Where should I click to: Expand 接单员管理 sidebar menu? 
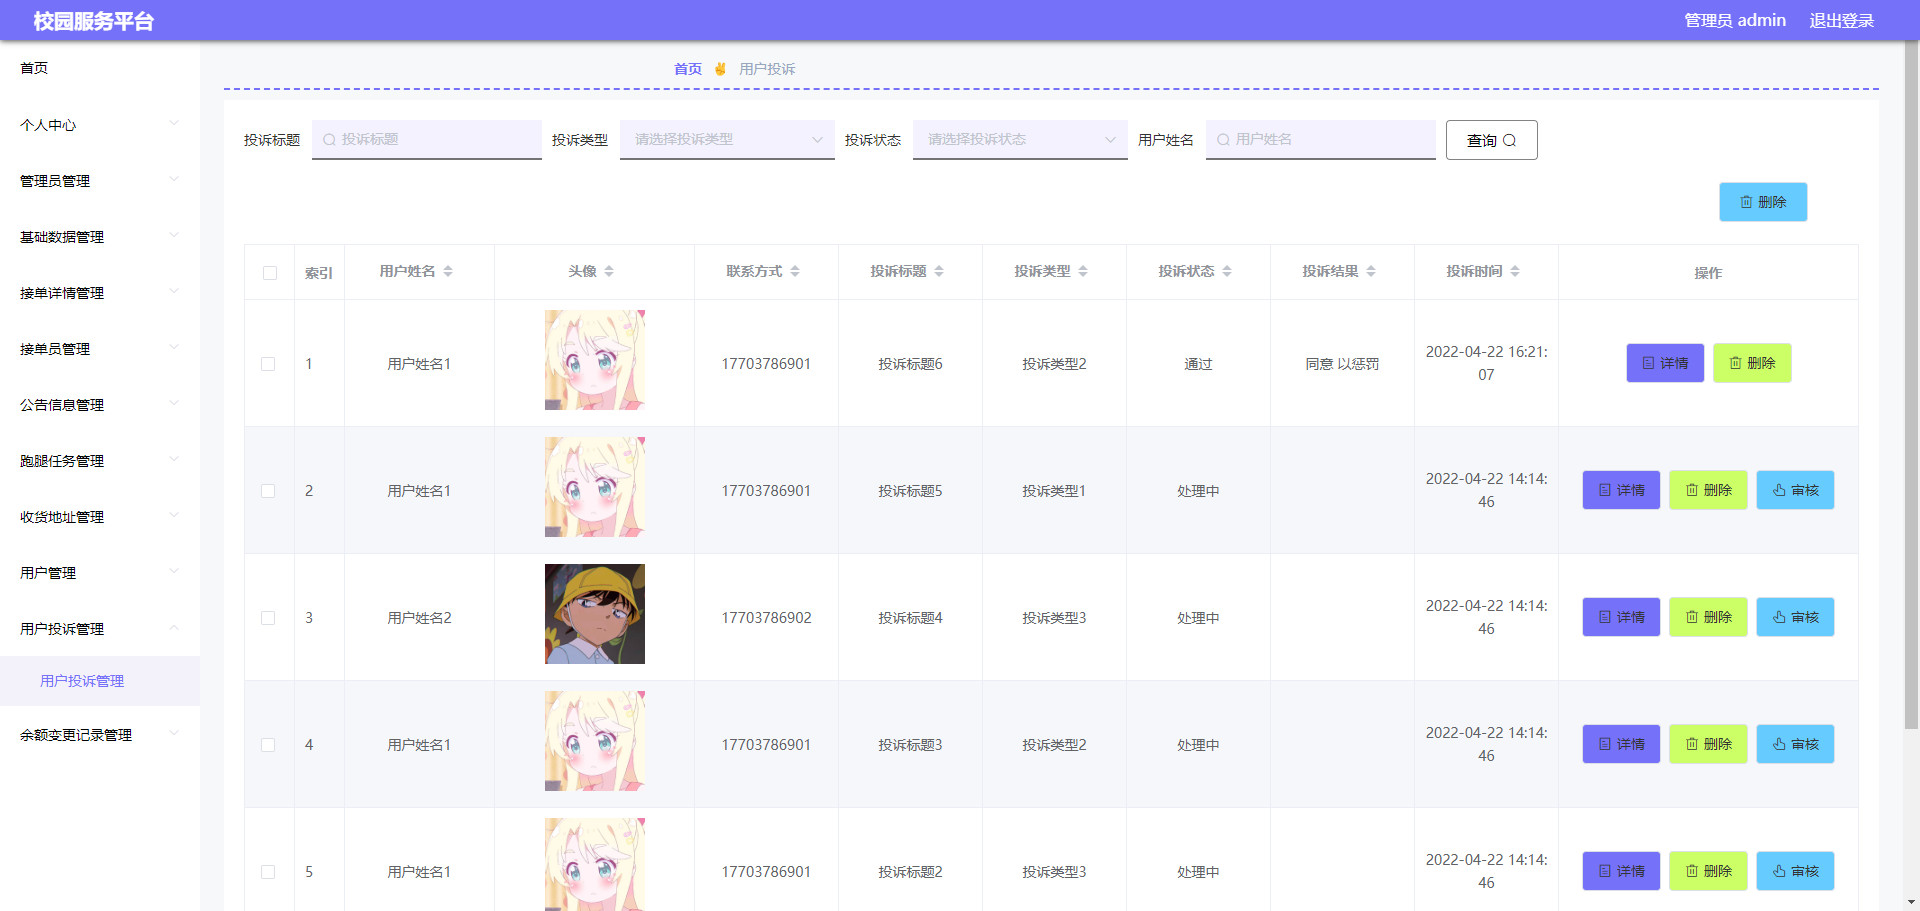coord(100,349)
